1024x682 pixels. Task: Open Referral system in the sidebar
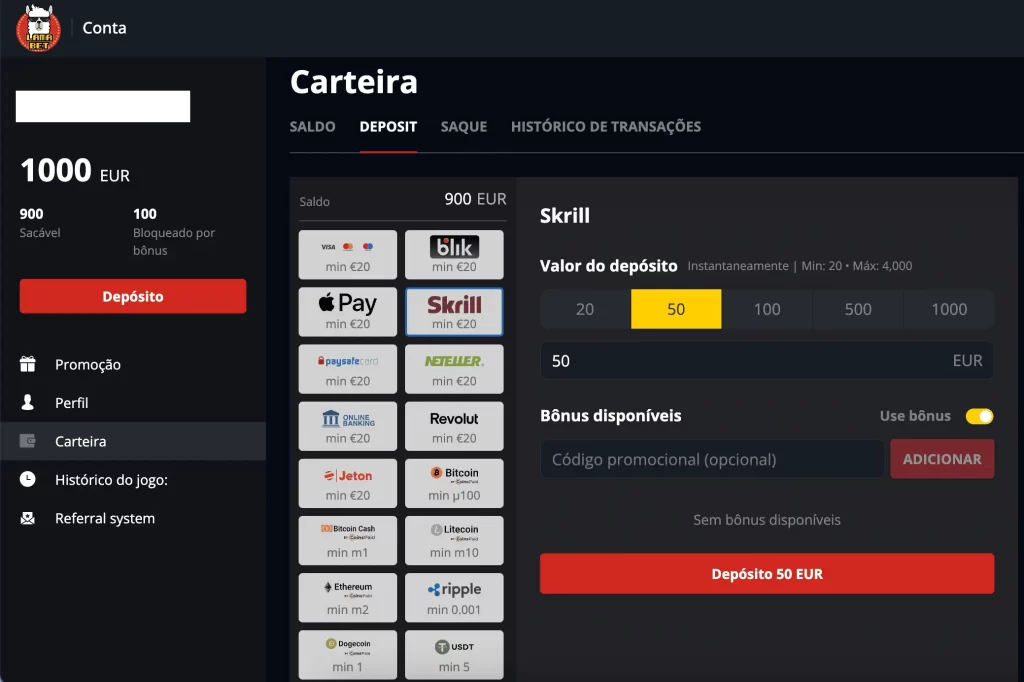[133, 518]
